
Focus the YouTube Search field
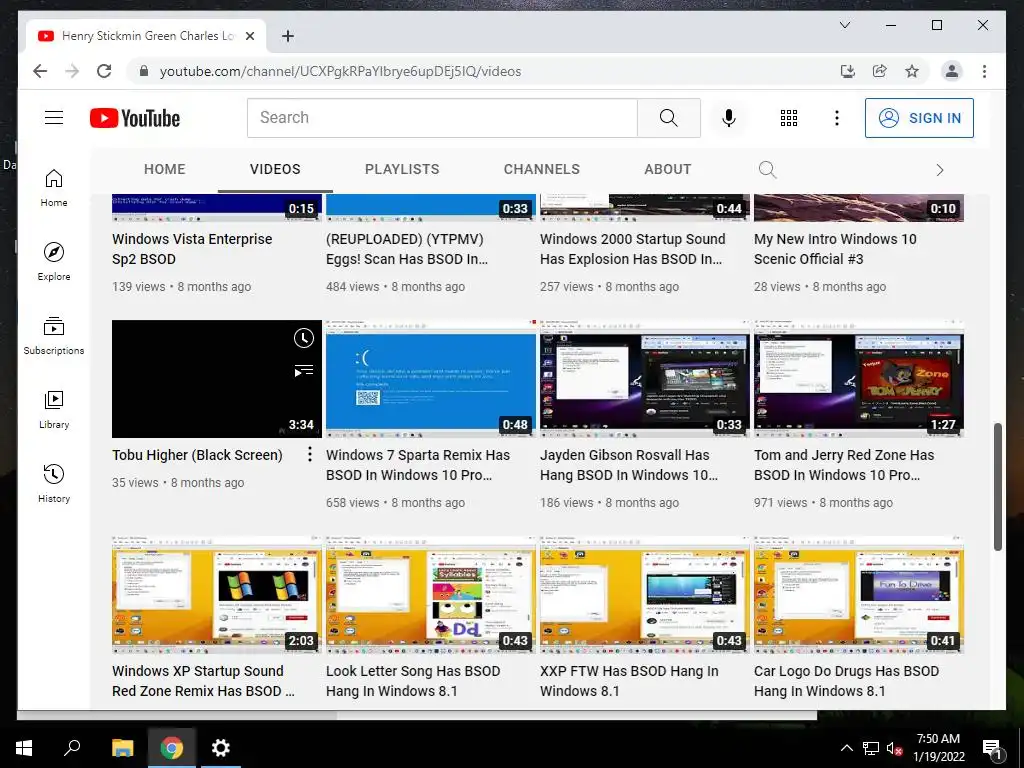(442, 118)
